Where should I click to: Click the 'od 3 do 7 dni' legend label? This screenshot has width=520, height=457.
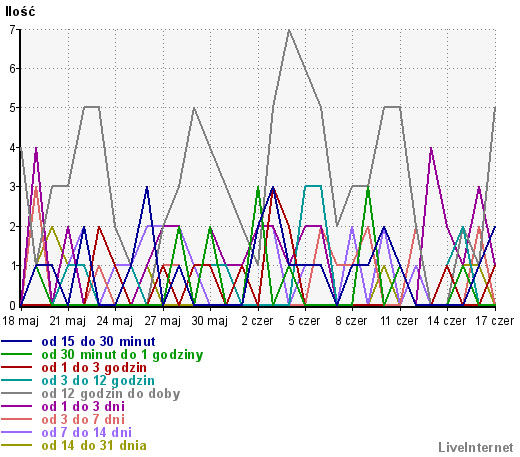click(x=83, y=420)
